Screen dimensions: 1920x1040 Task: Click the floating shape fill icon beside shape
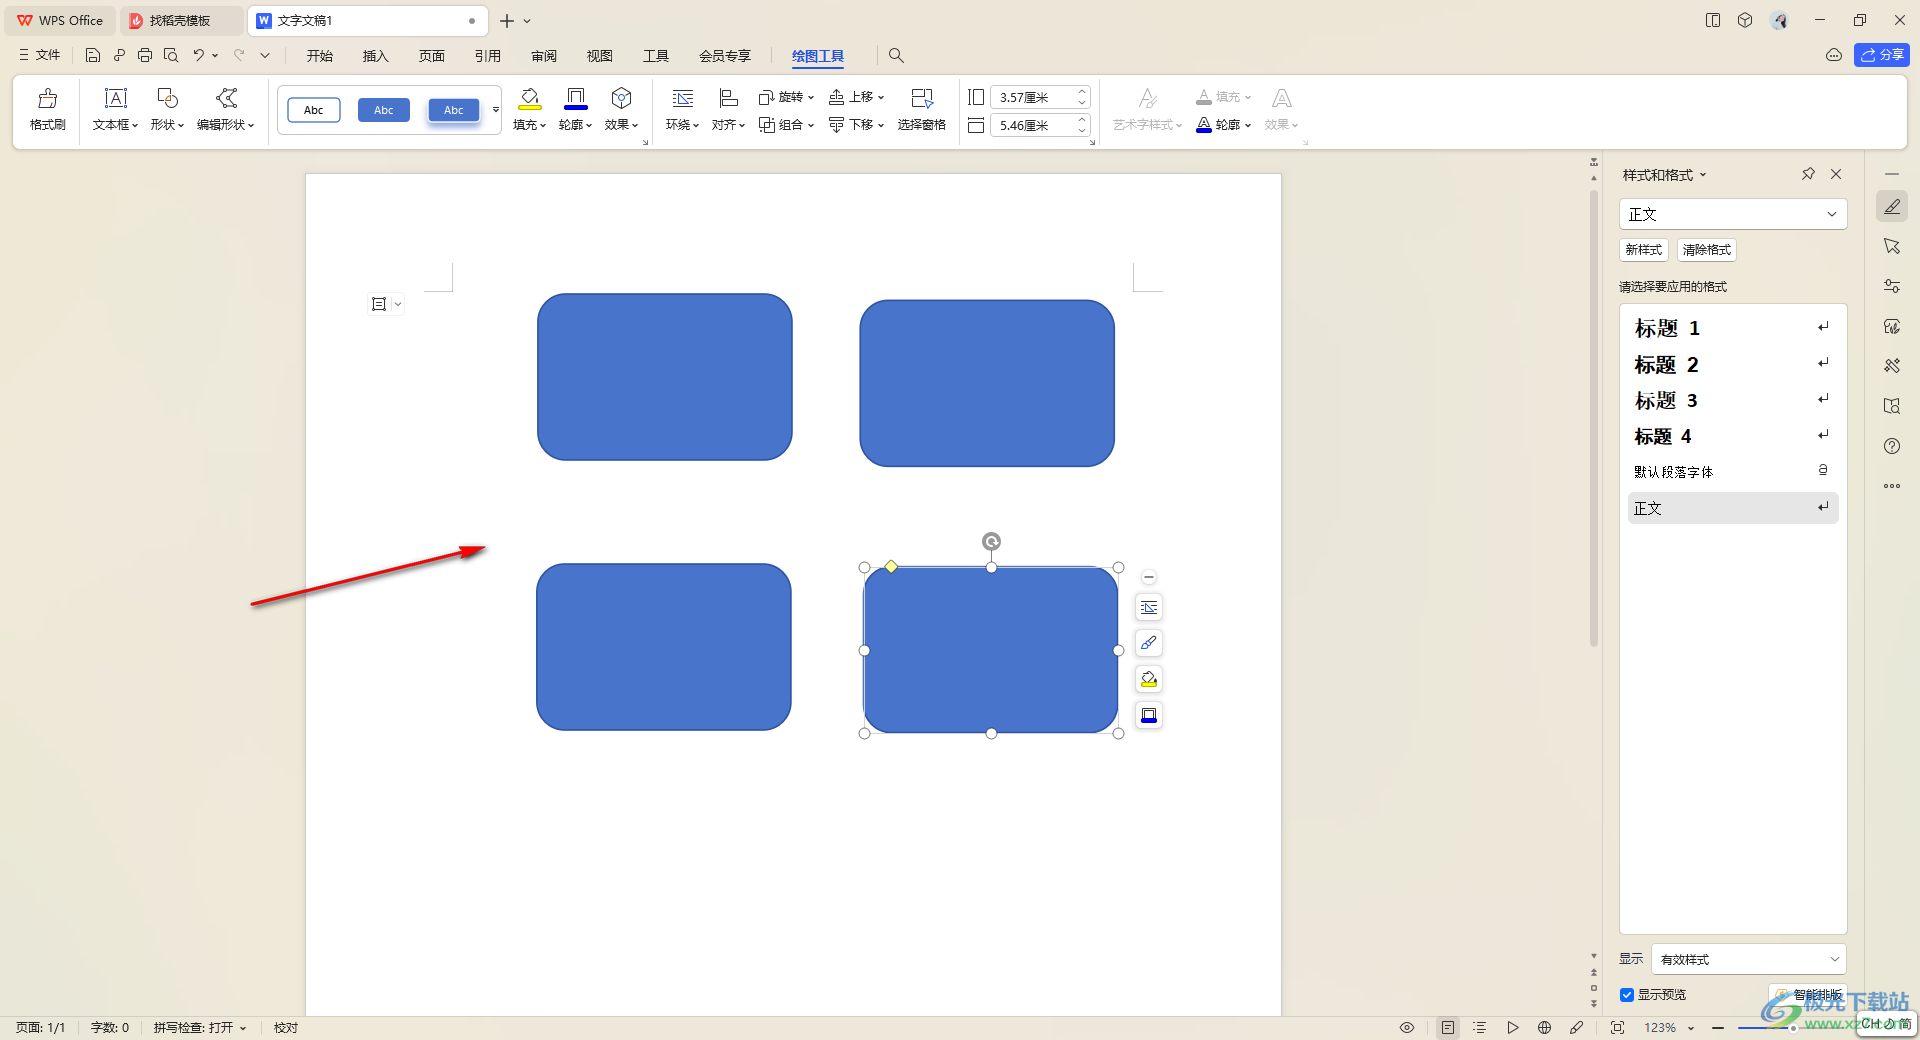[x=1149, y=679]
